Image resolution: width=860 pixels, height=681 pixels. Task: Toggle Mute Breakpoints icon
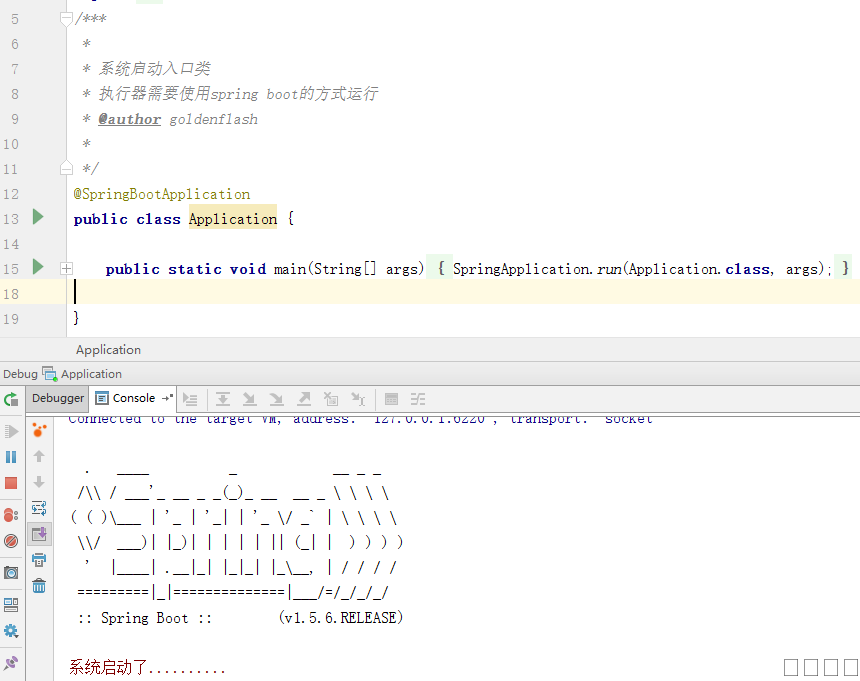coord(11,541)
